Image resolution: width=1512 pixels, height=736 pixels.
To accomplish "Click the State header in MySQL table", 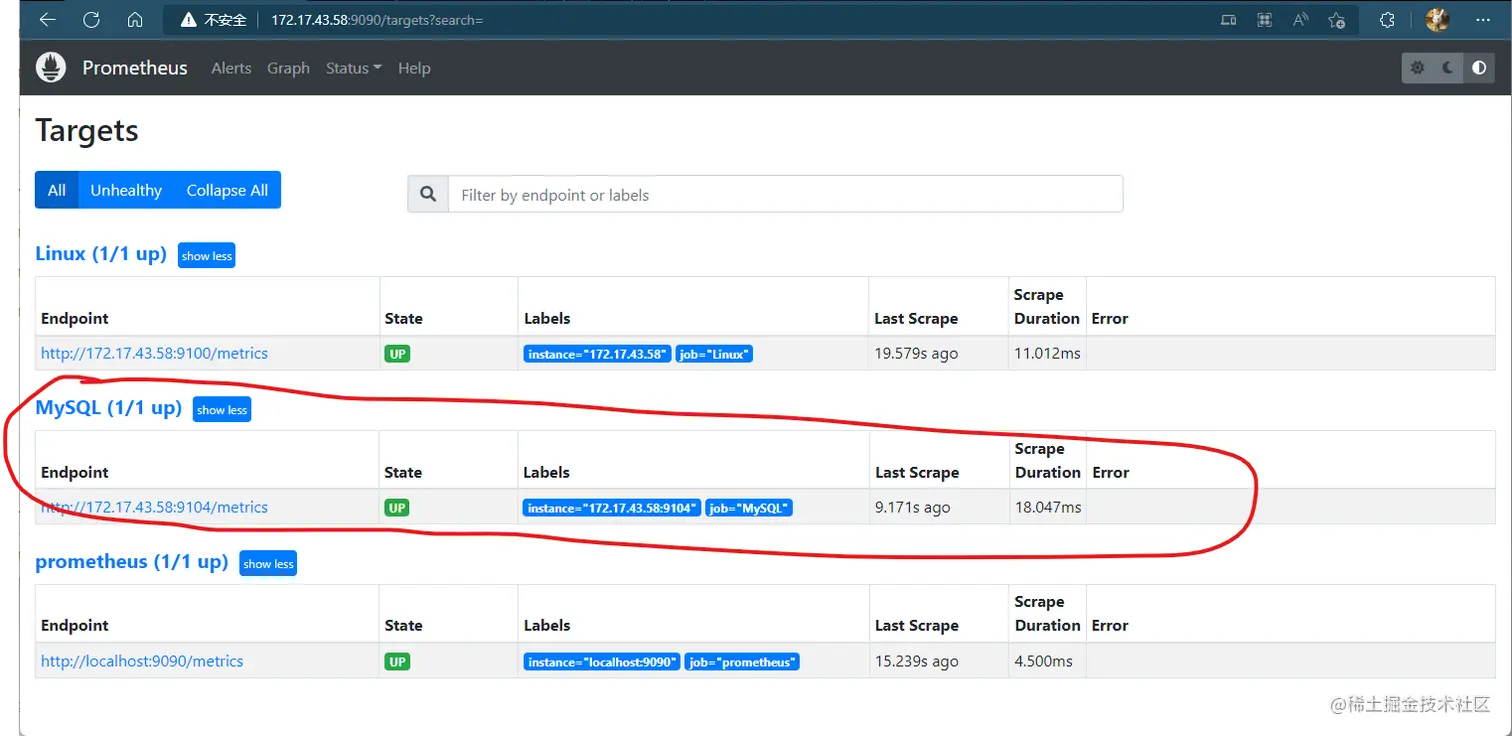I will (x=403, y=472).
